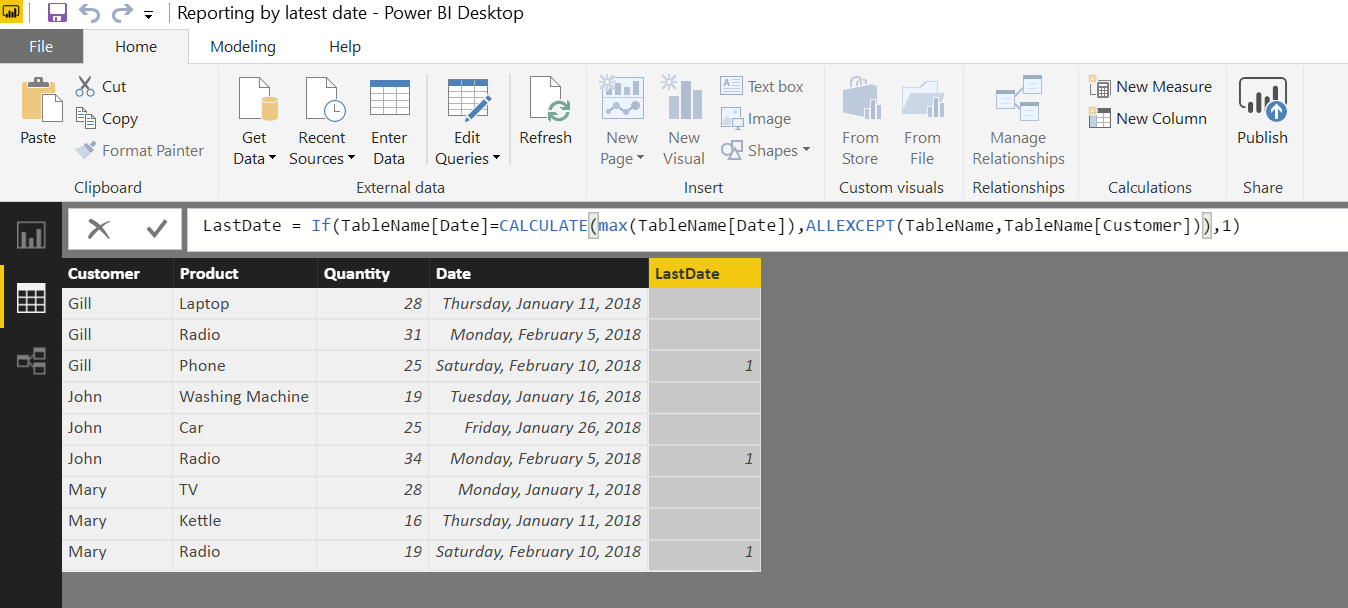This screenshot has width=1348, height=608.
Task: Click the Car product cell
Action: (x=245, y=428)
